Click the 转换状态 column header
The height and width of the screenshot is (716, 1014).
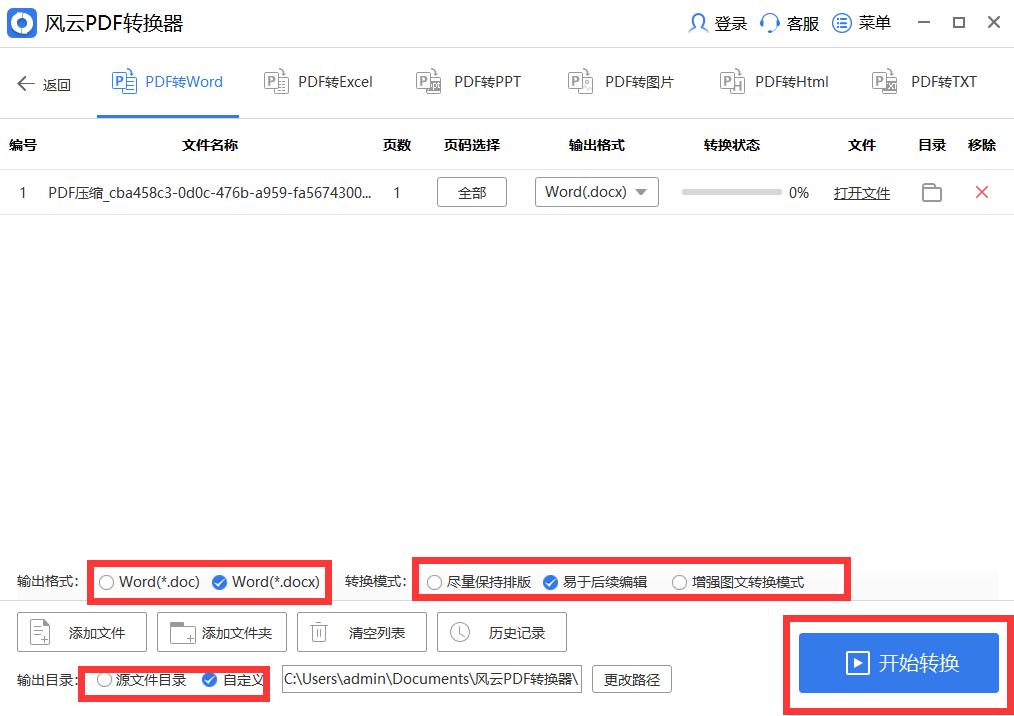[731, 145]
